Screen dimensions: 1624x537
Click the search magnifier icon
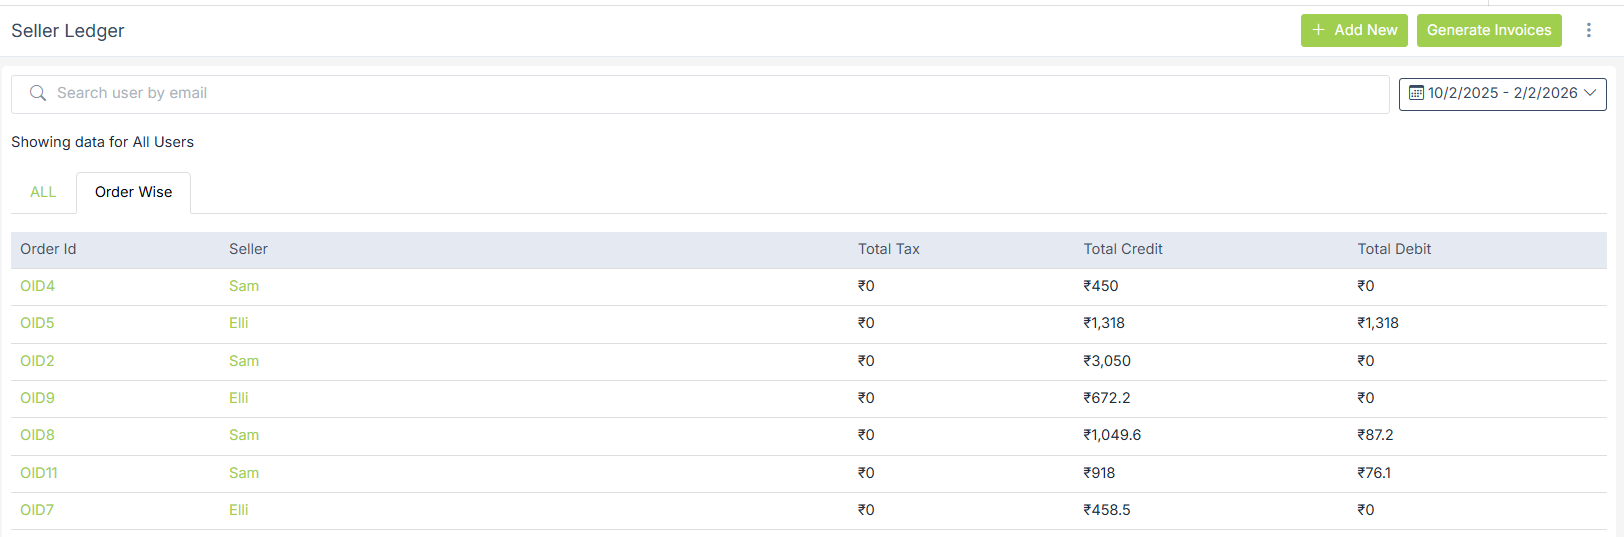pos(38,93)
